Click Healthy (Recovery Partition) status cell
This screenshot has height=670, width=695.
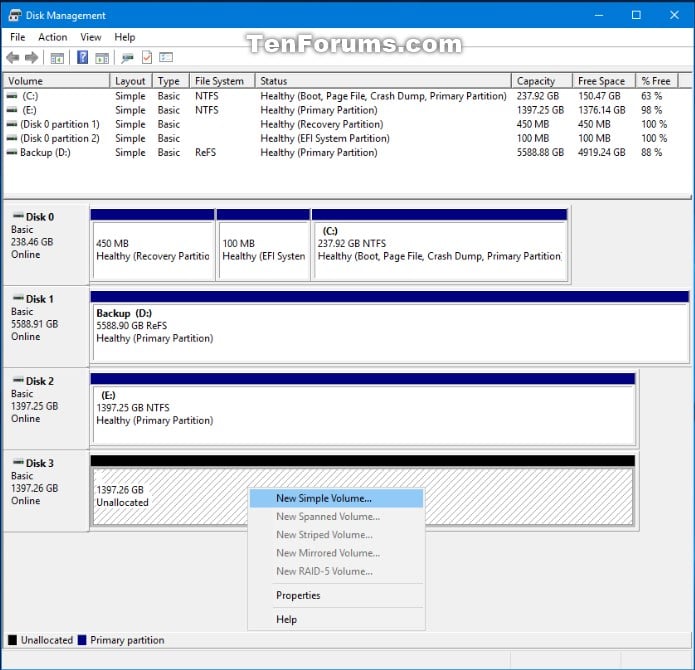tap(322, 124)
